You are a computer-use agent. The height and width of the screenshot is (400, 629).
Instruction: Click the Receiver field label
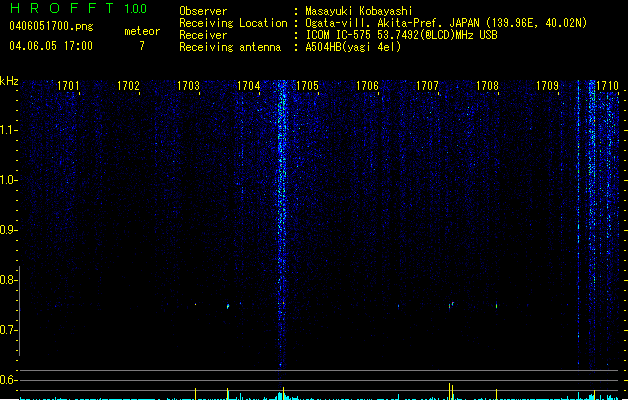tap(203, 35)
